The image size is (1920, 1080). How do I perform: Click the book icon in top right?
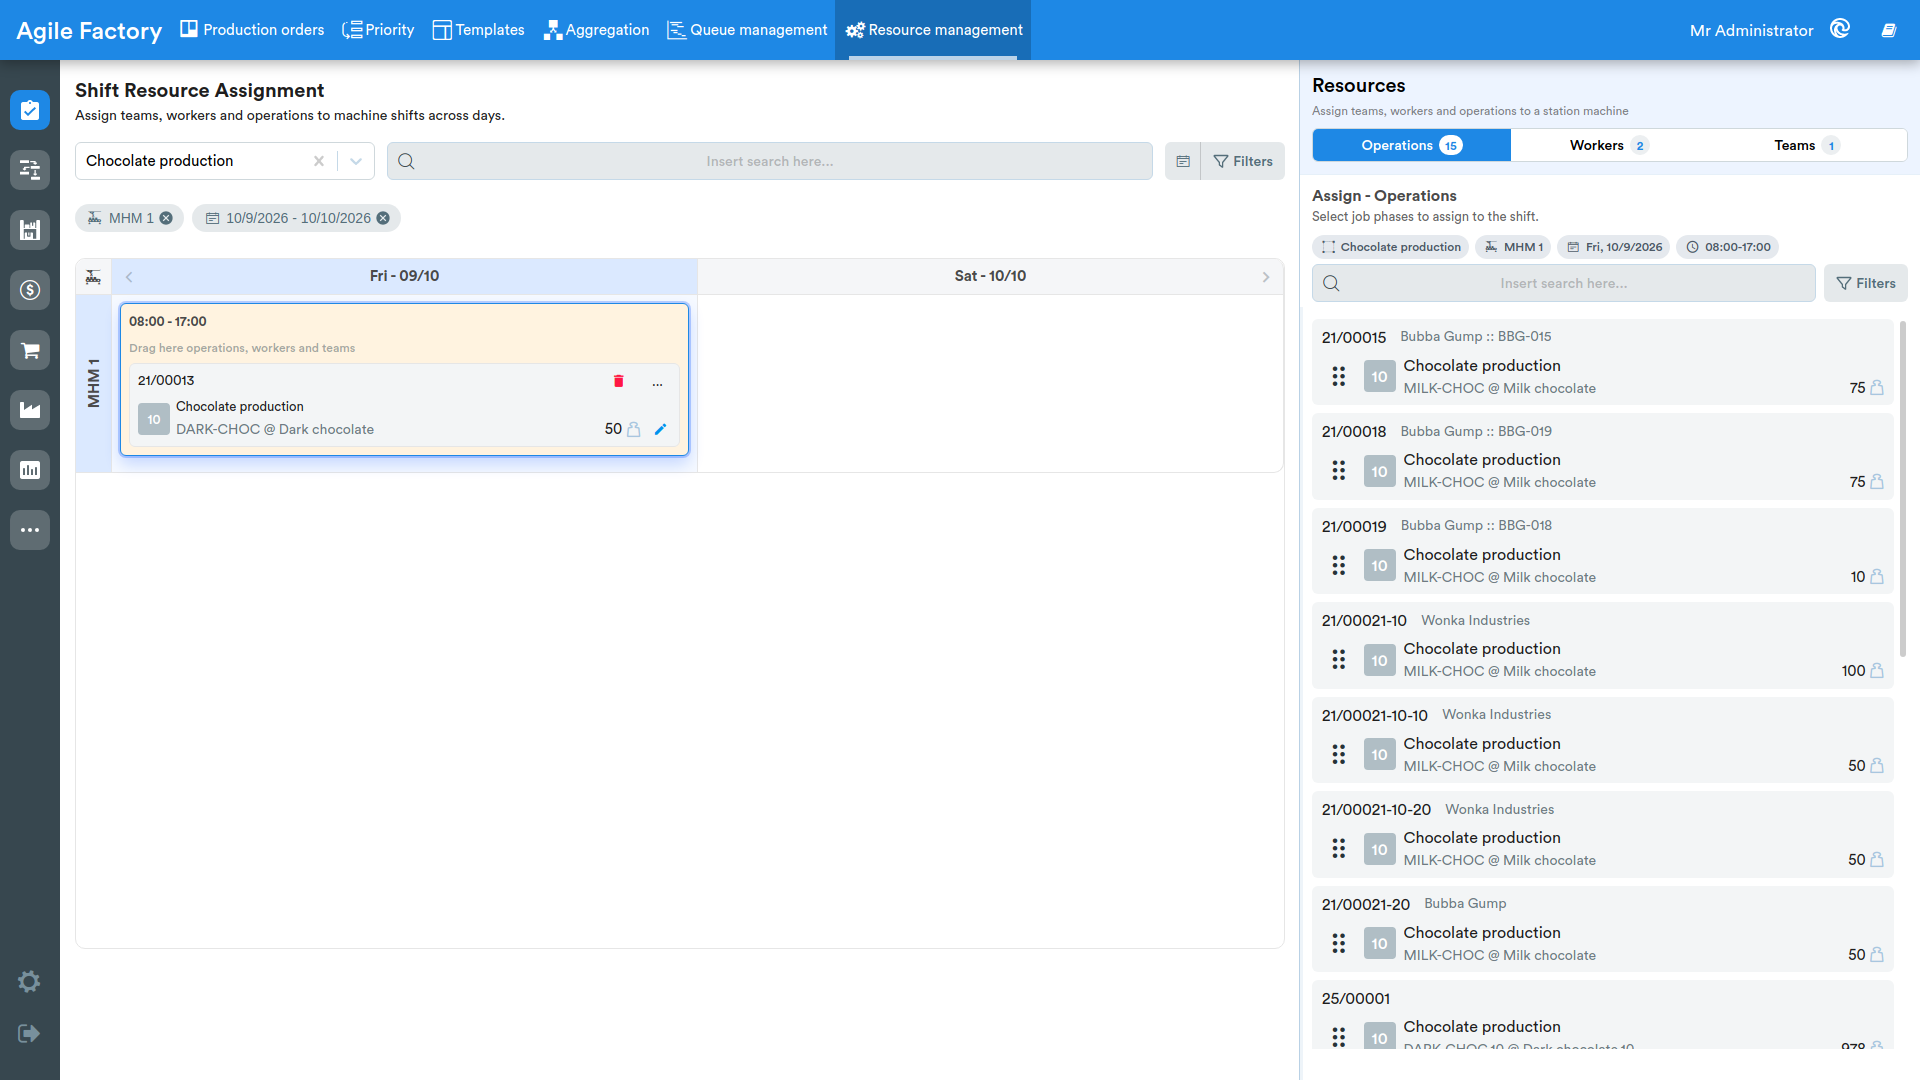(1888, 30)
